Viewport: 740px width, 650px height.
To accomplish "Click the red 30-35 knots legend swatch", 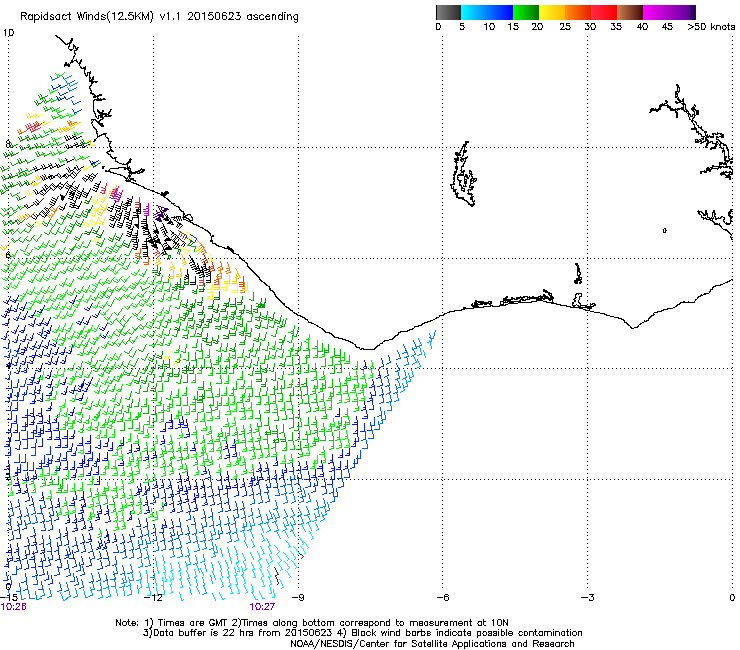I will [x=604, y=12].
